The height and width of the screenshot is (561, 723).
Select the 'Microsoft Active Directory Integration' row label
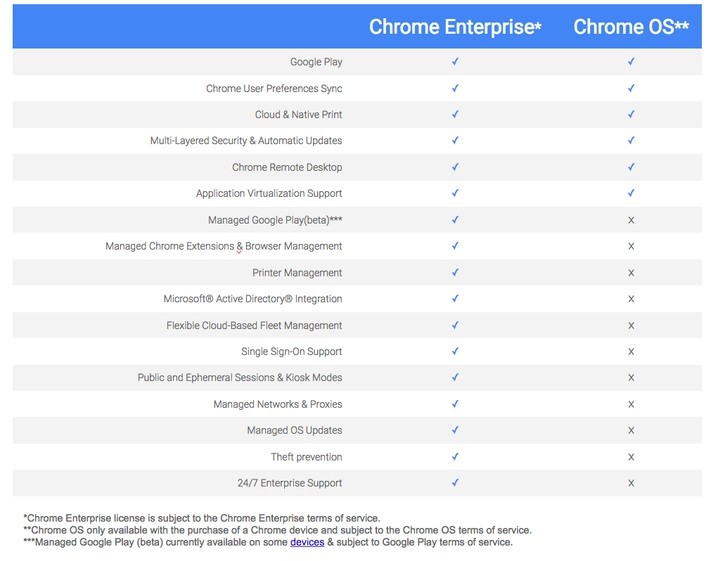pyautogui.click(x=253, y=299)
